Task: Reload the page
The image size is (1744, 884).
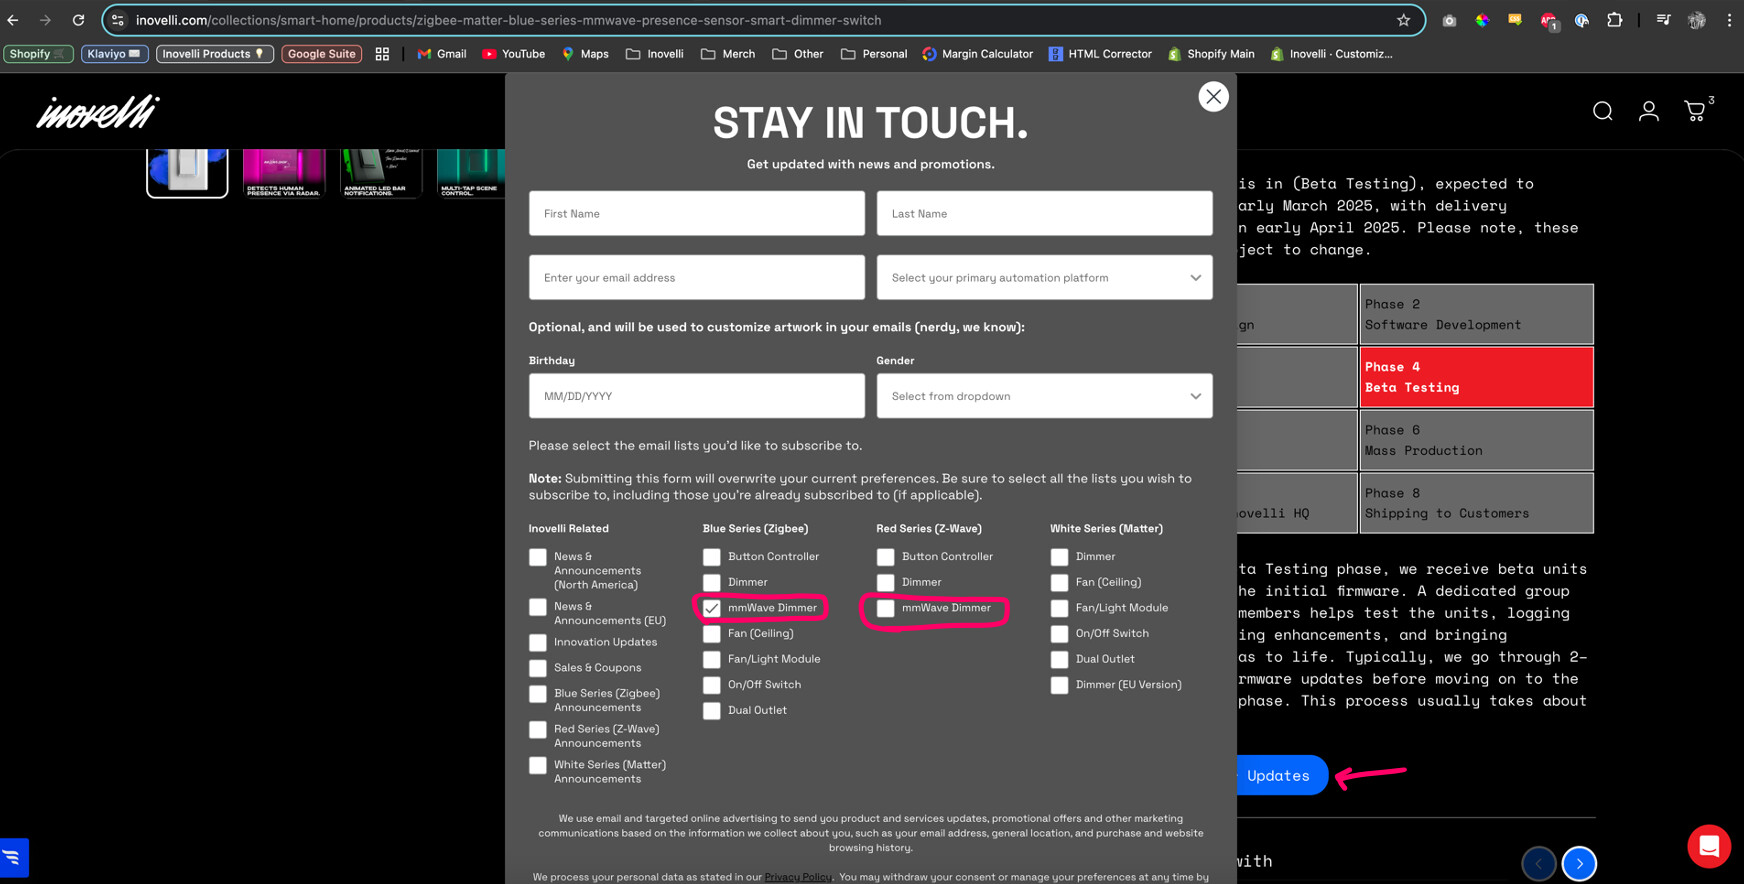Action: (x=78, y=20)
